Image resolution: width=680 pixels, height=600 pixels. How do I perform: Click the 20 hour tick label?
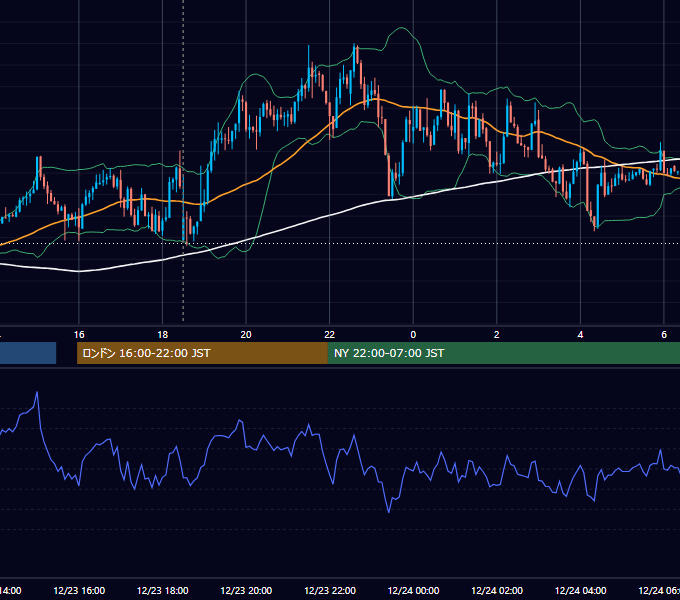pyautogui.click(x=246, y=335)
